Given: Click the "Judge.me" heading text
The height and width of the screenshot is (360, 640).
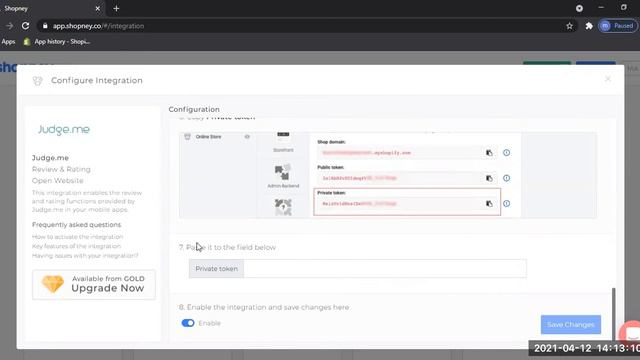Looking at the screenshot, I should [x=50, y=158].
